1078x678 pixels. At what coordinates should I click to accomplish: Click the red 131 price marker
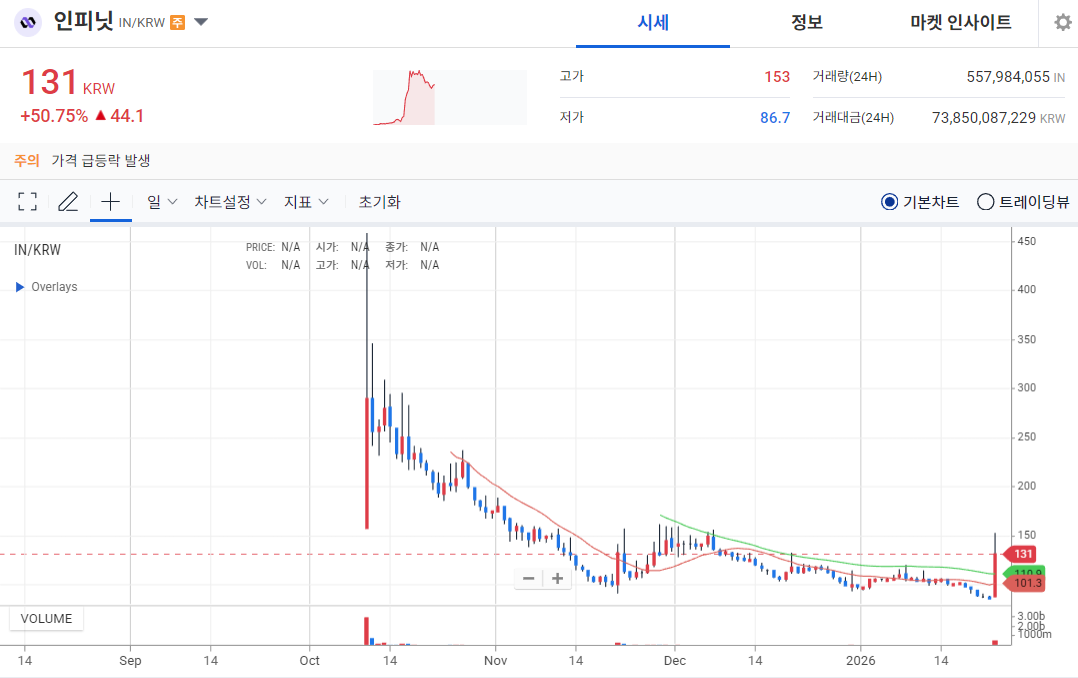[1022, 553]
